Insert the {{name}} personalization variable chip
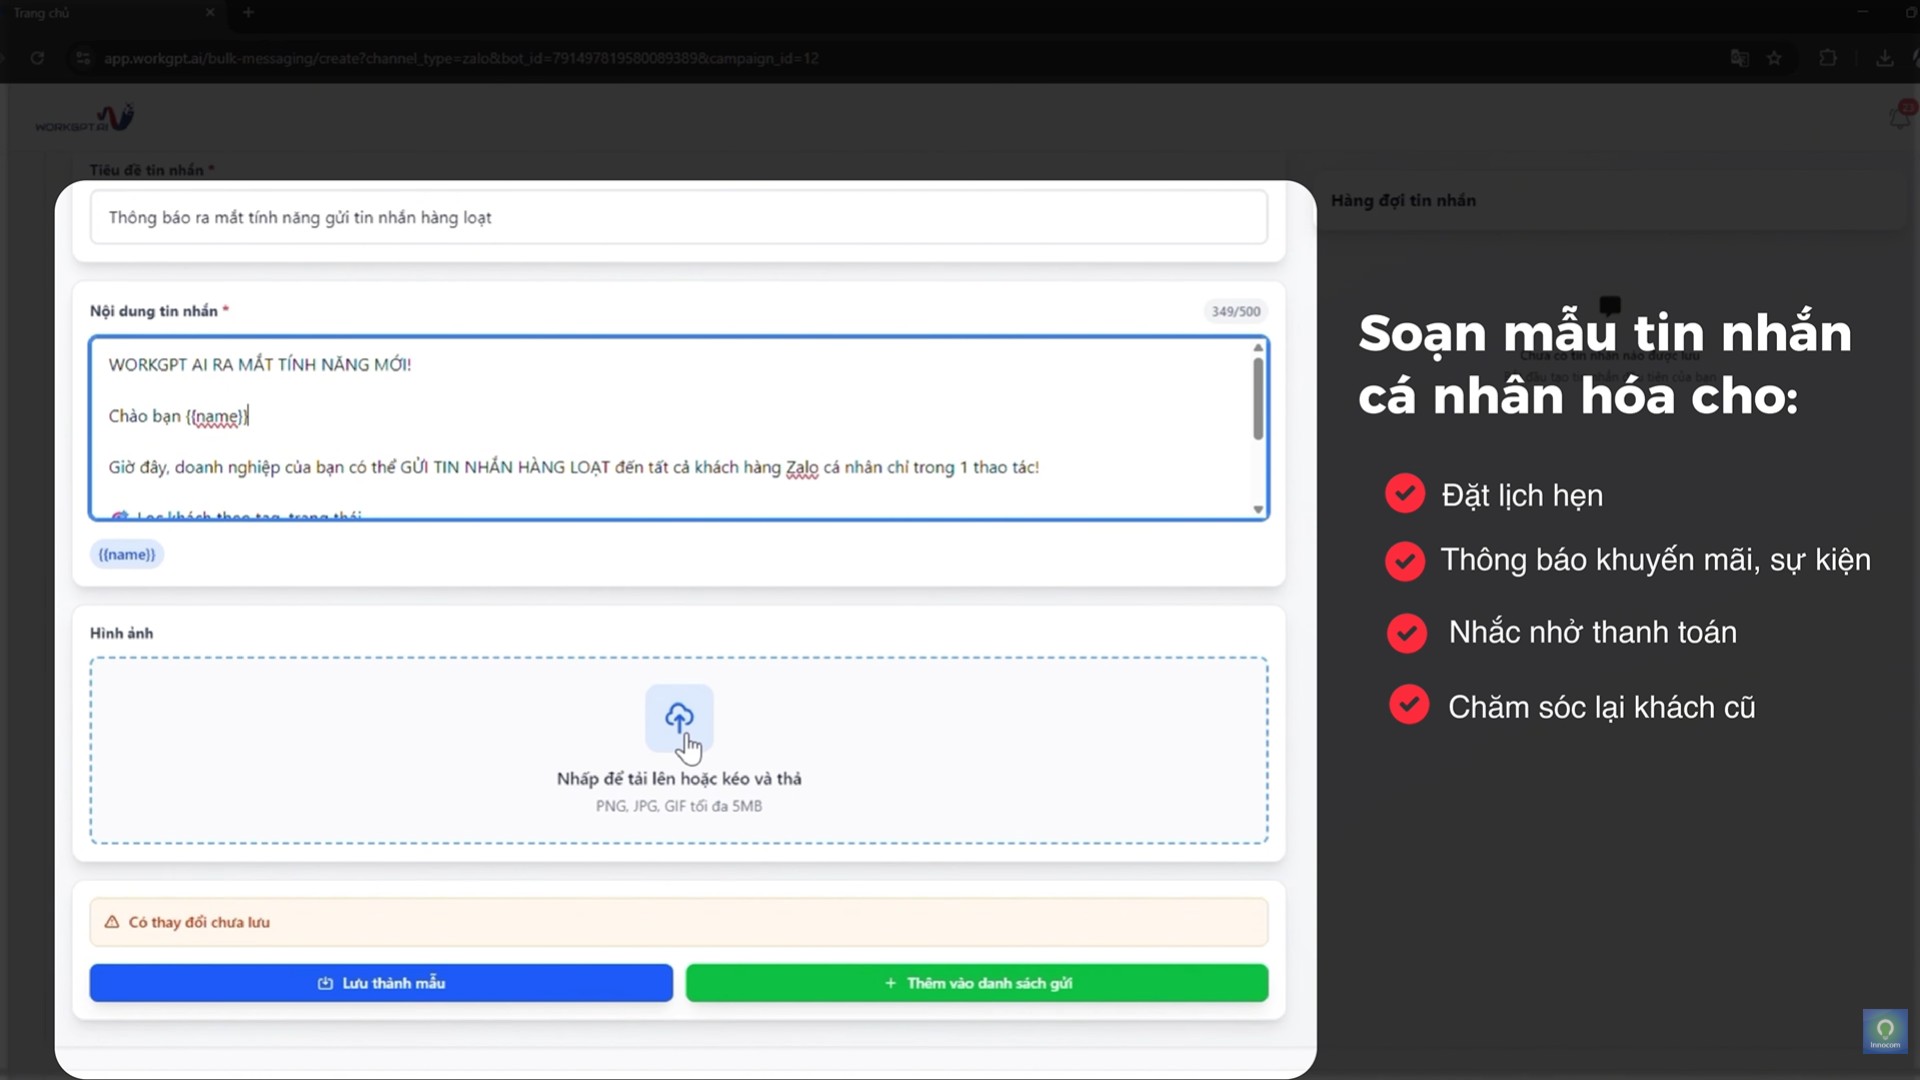1920x1080 pixels. [x=126, y=553]
